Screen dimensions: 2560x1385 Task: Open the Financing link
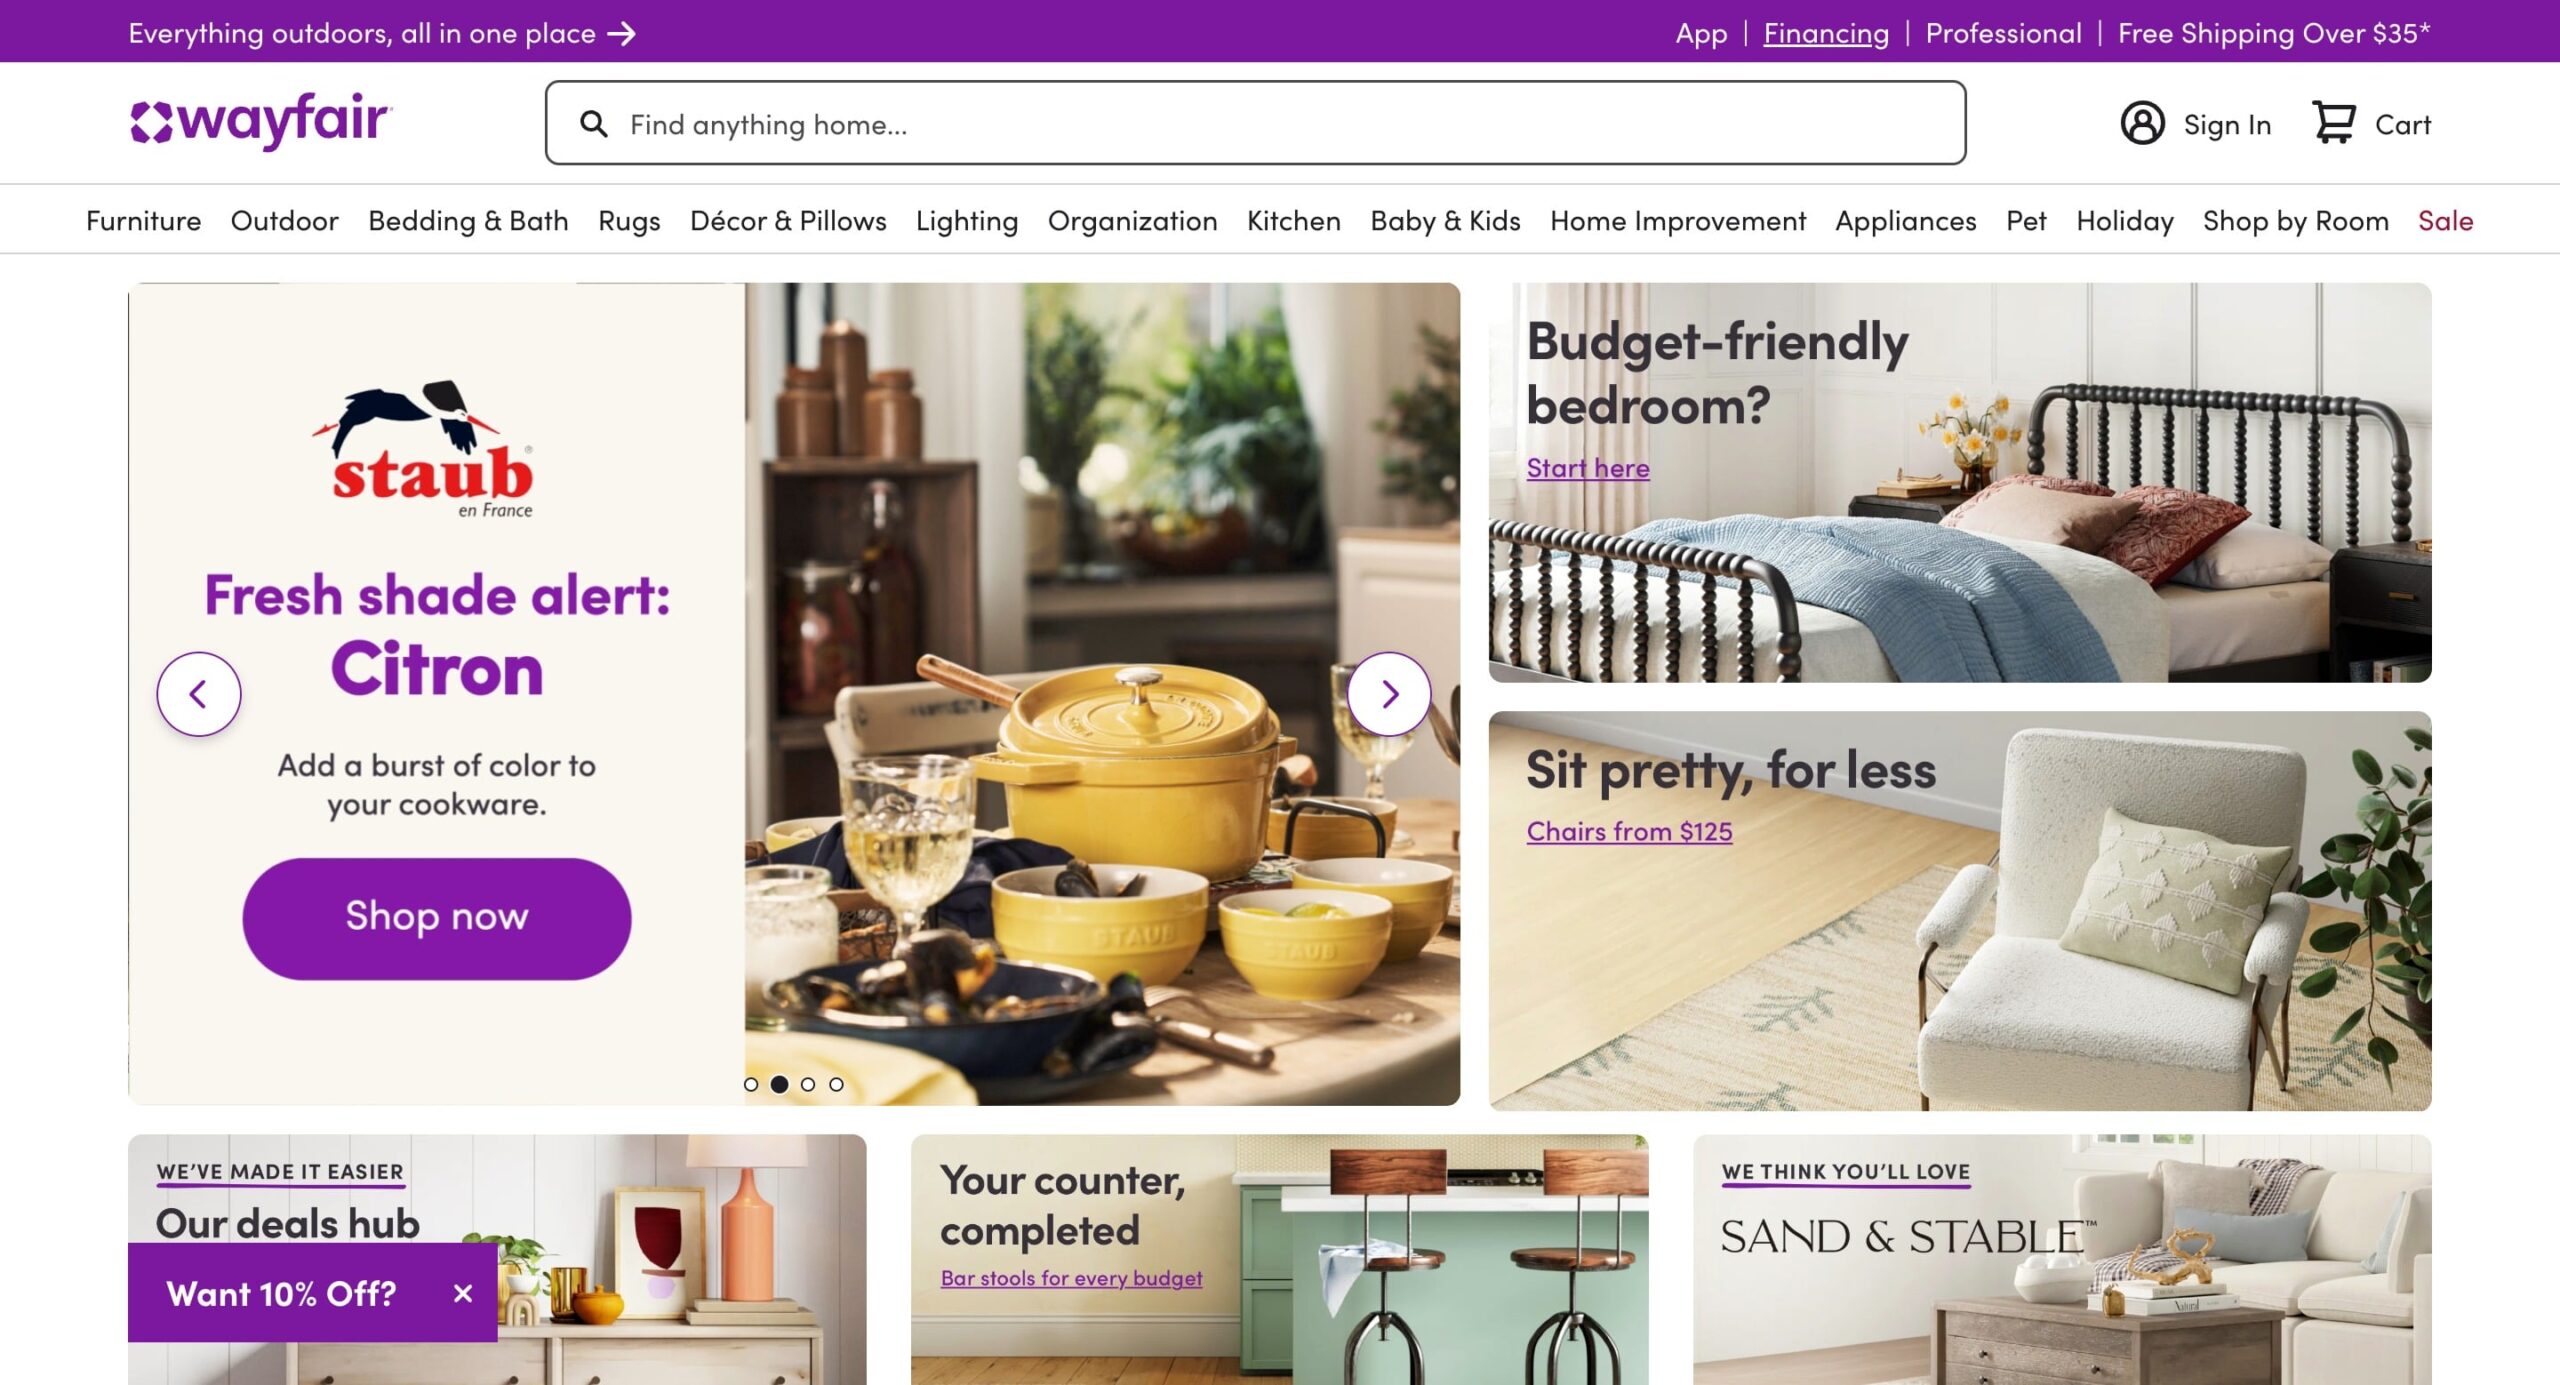pyautogui.click(x=1825, y=34)
